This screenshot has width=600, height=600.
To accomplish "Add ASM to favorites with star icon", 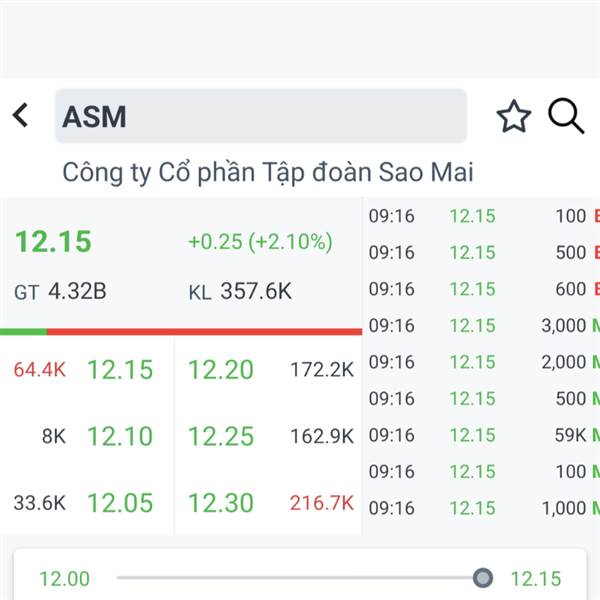I will 514,117.
